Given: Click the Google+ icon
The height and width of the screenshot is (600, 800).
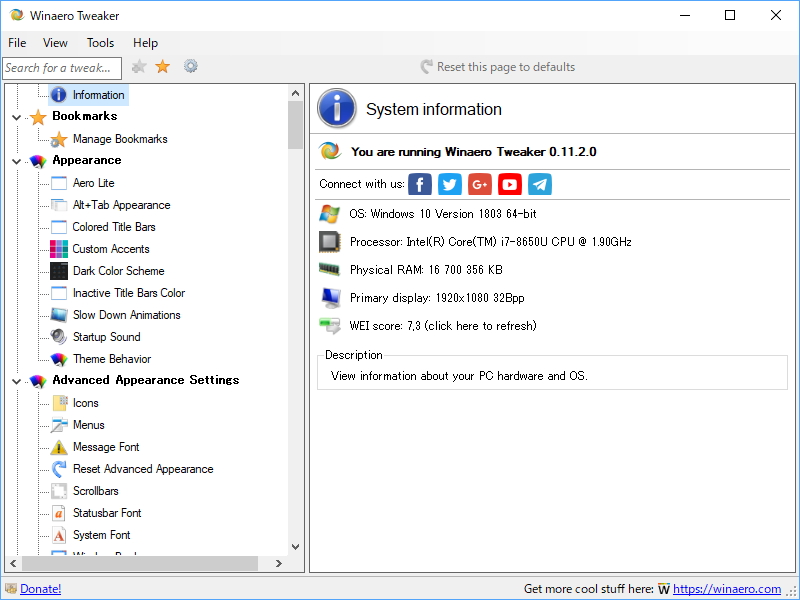Looking at the screenshot, I should (479, 184).
